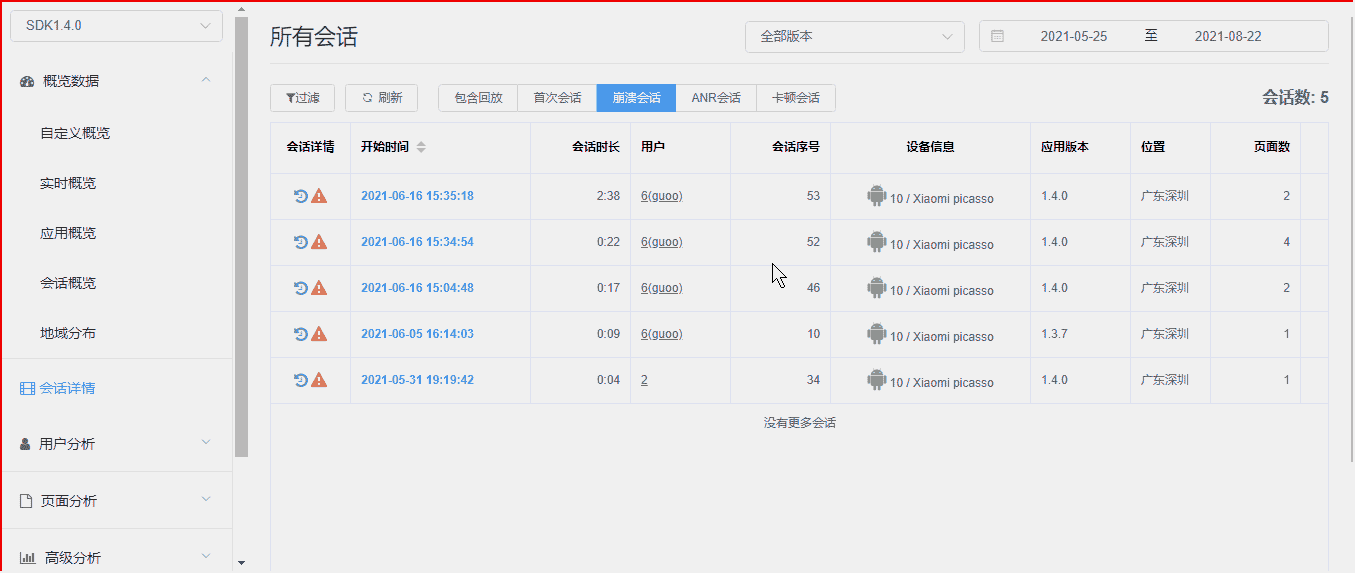Open the SDK1.4.0 application dropdown

pyautogui.click(x=116, y=26)
